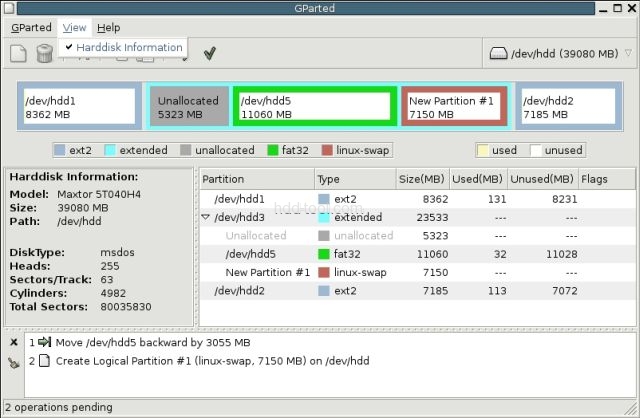Viewport: 640px width, 418px height.
Task: Select the /dev/hdd1 block in disk map
Action: pyautogui.click(x=80, y=107)
